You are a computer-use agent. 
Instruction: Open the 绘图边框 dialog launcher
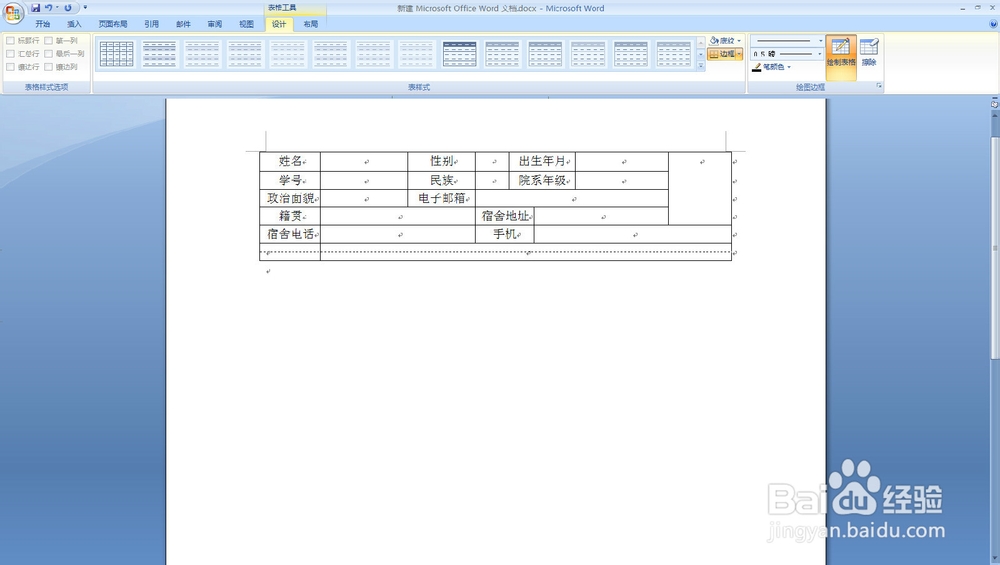point(879,85)
